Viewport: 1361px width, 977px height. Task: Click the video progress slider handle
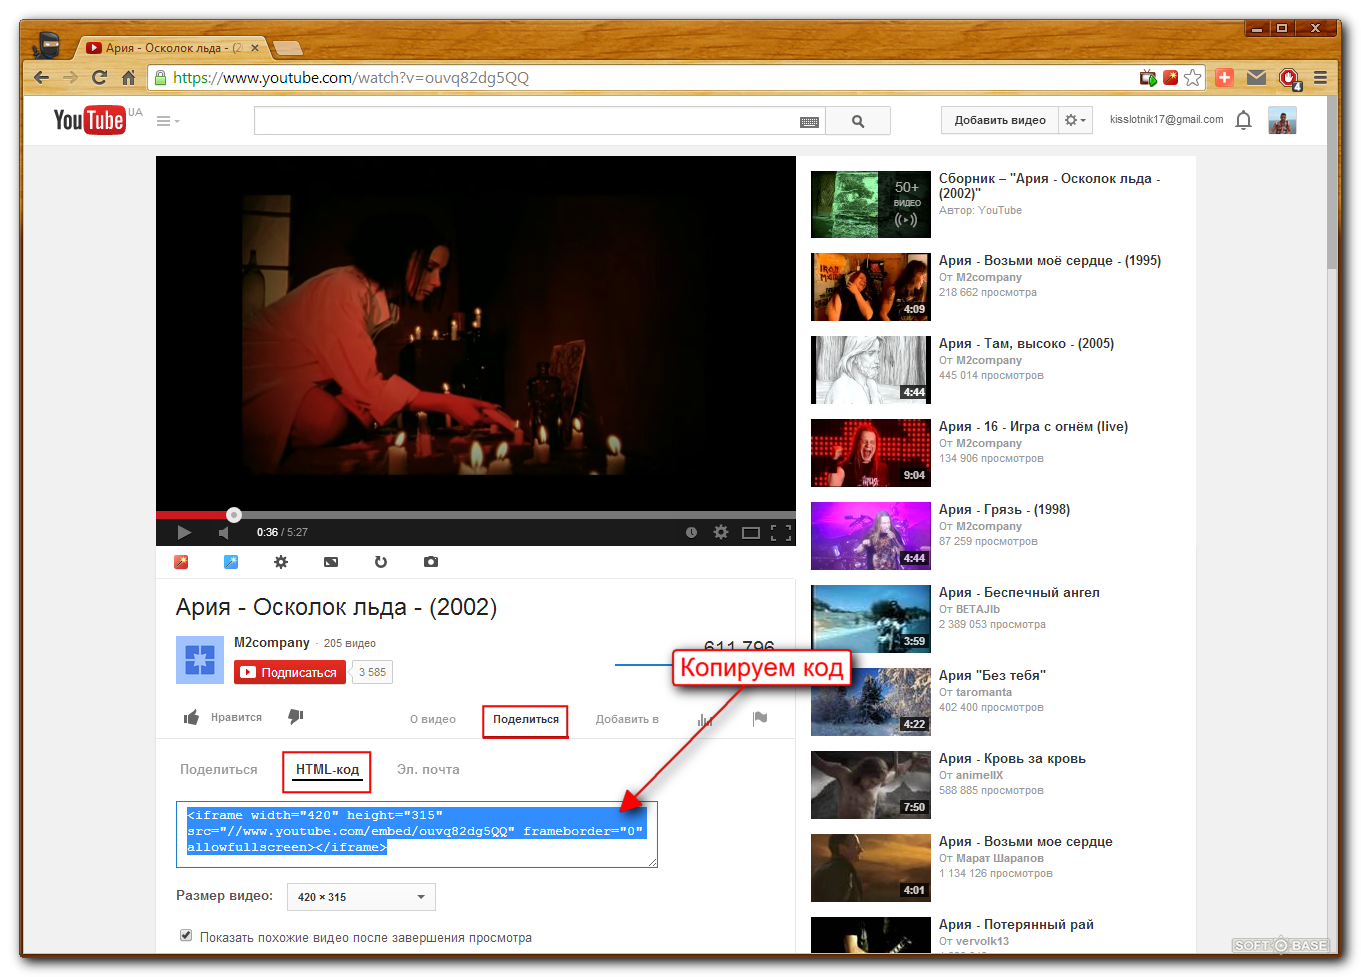(234, 515)
